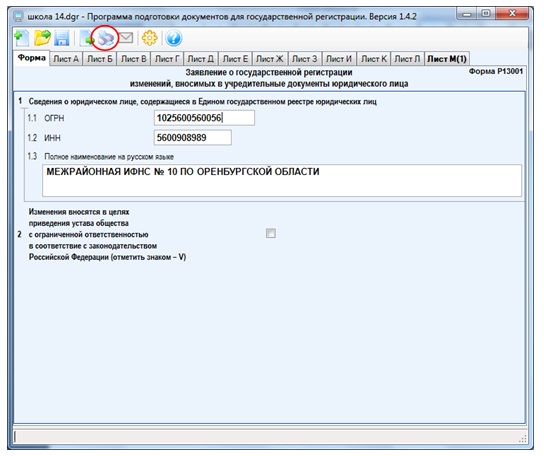The height and width of the screenshot is (456, 544).
Task: Switch to the Лист А tab
Action: [66, 59]
